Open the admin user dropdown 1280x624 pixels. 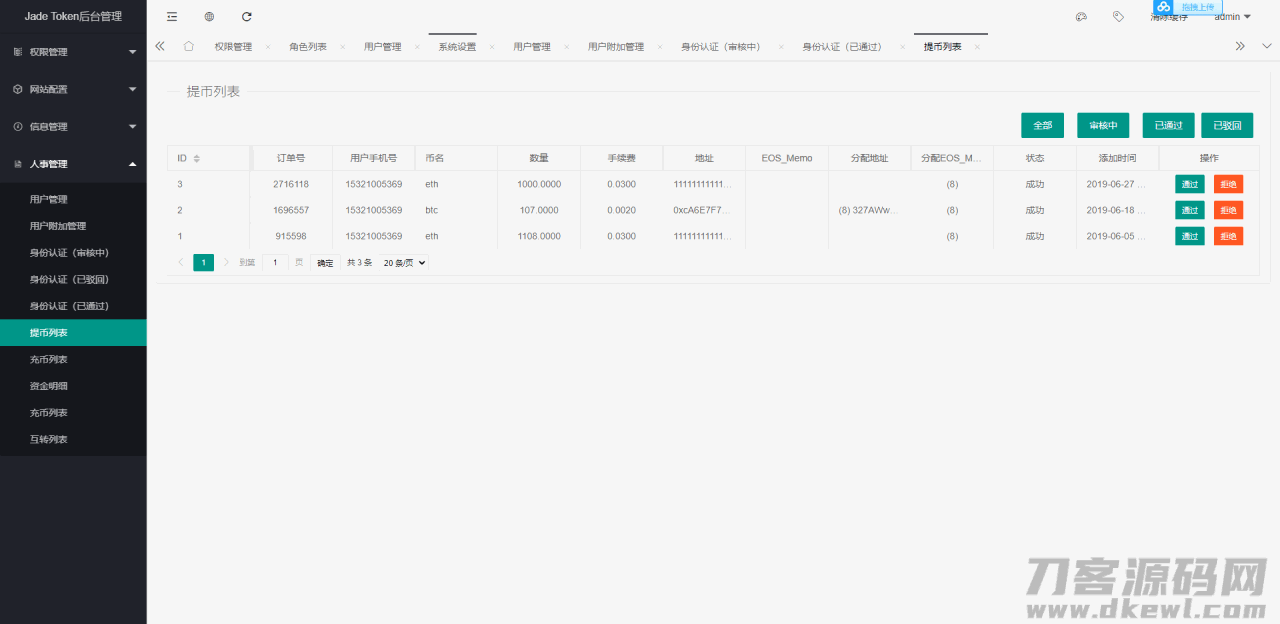coord(1232,17)
